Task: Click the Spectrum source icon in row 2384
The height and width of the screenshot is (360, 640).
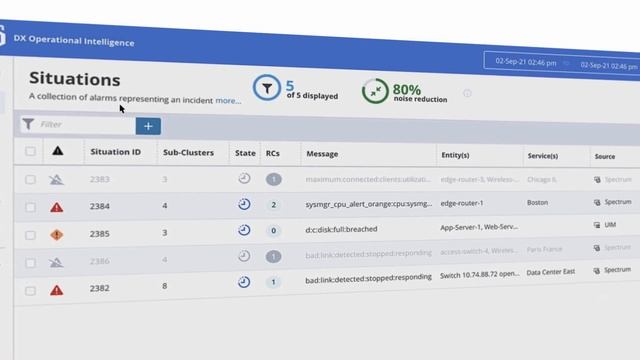Action: 597,202
